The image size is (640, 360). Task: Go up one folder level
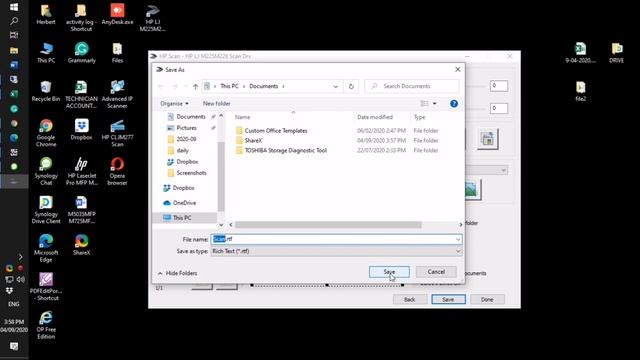pos(195,86)
